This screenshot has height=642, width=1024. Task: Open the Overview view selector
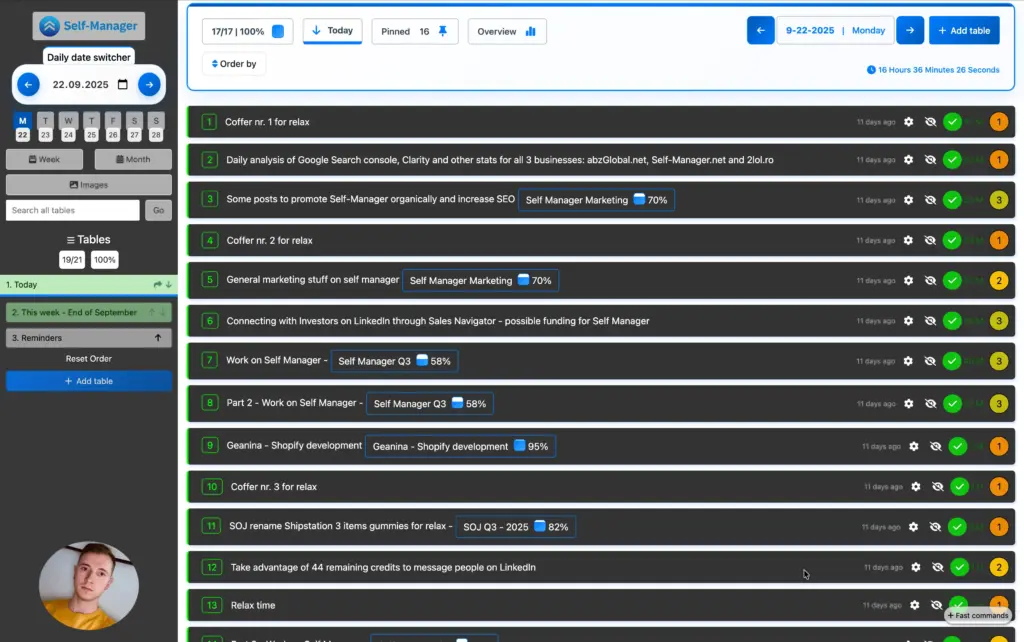pos(497,31)
